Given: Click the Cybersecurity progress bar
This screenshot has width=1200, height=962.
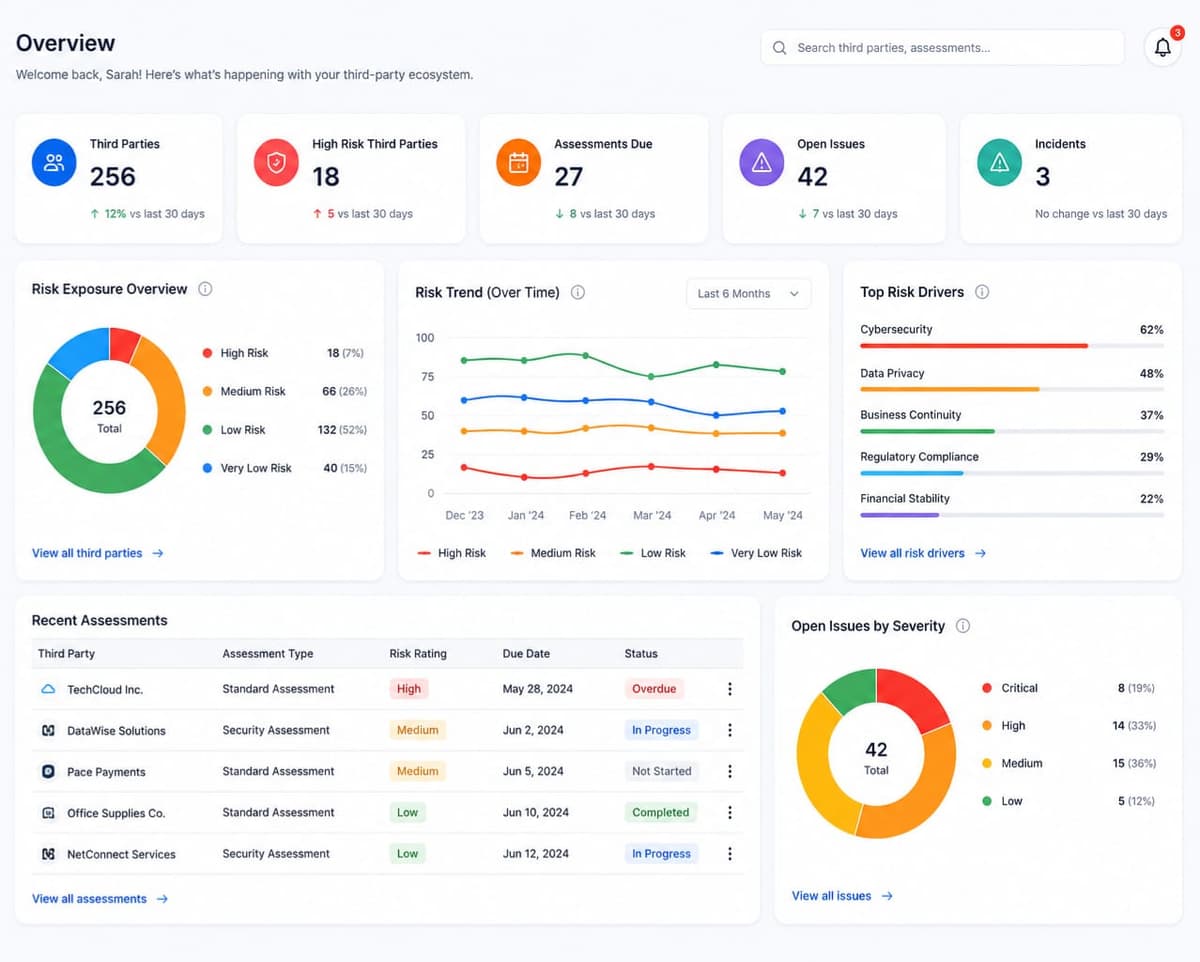Looking at the screenshot, I should pos(1012,346).
